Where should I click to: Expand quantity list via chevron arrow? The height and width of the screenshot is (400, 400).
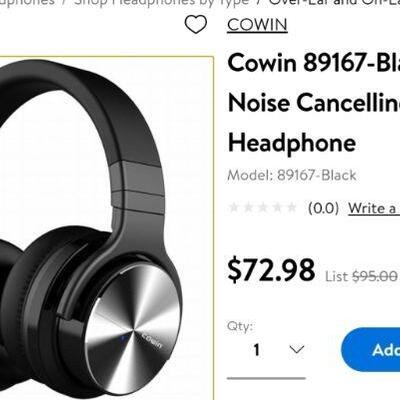point(297,350)
